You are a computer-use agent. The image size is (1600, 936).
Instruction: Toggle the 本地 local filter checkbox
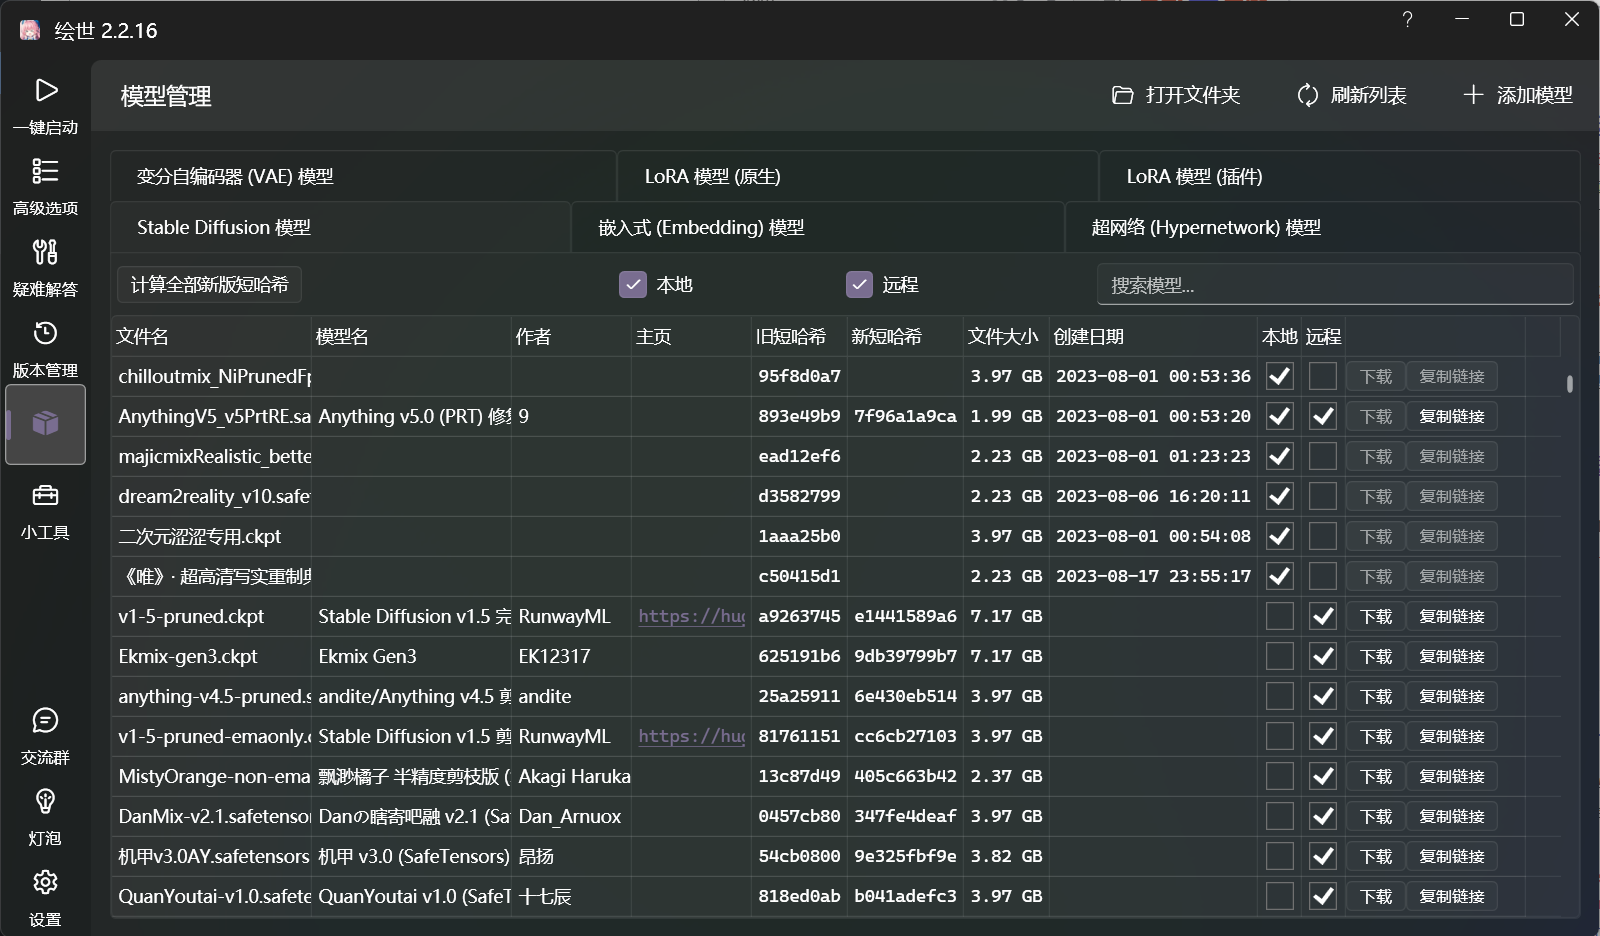point(633,285)
